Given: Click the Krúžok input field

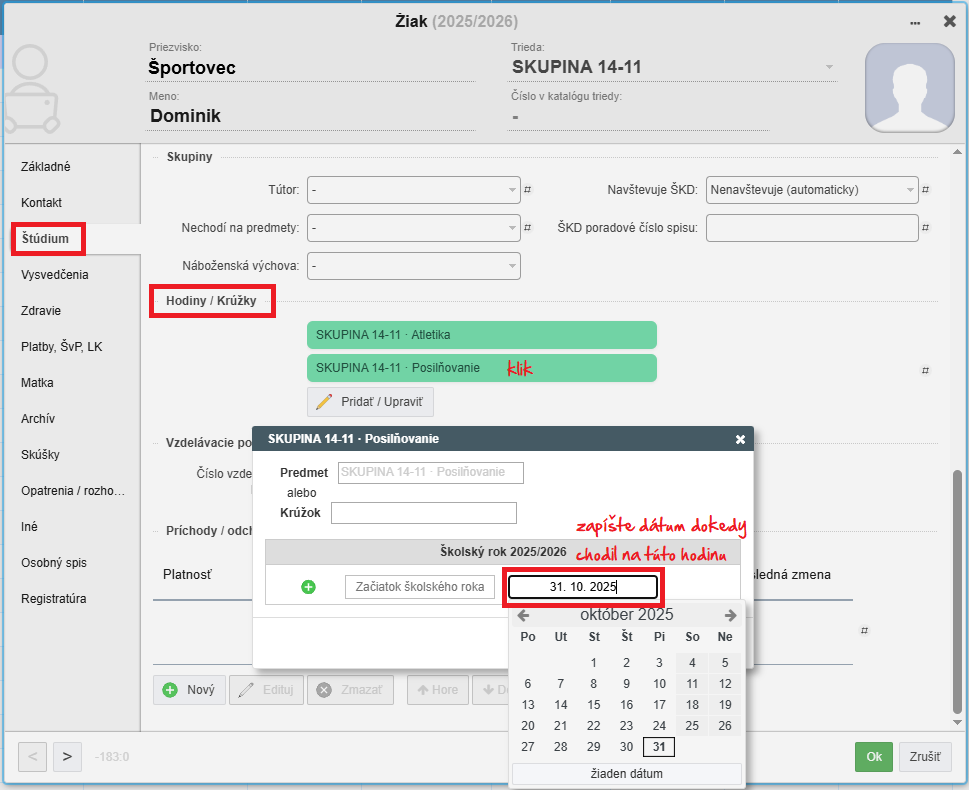Looking at the screenshot, I should [423, 513].
